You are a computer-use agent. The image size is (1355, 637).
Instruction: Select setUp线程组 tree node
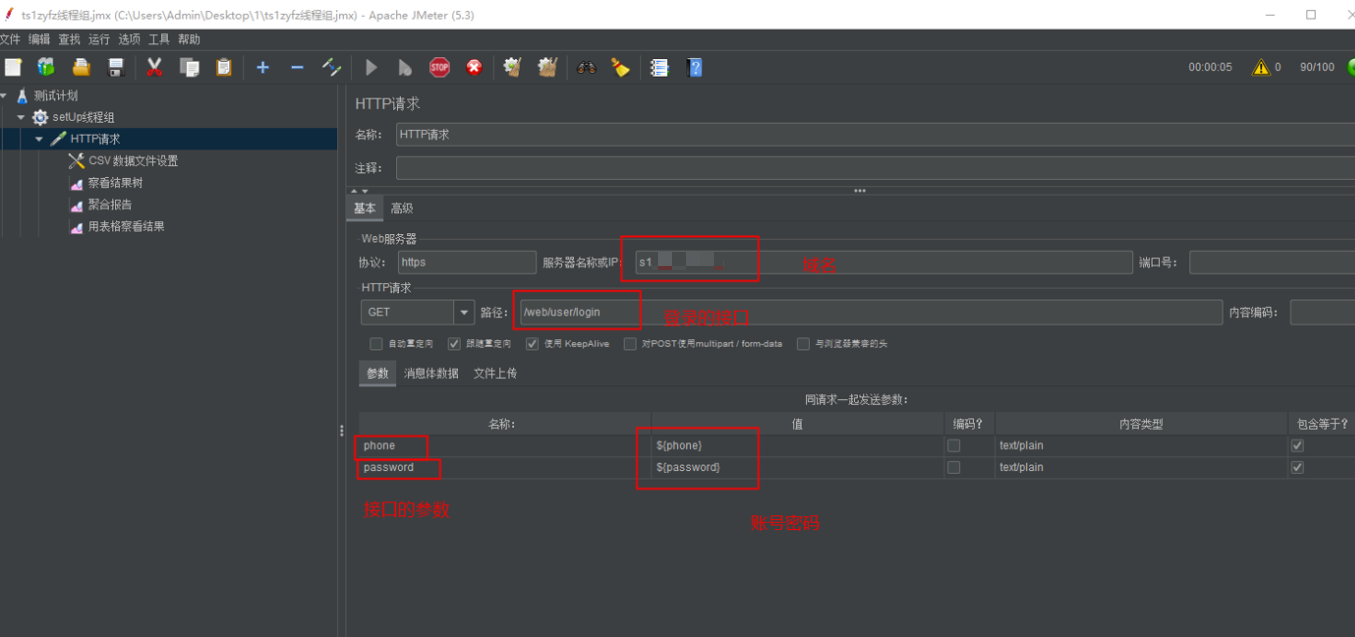[x=83, y=117]
